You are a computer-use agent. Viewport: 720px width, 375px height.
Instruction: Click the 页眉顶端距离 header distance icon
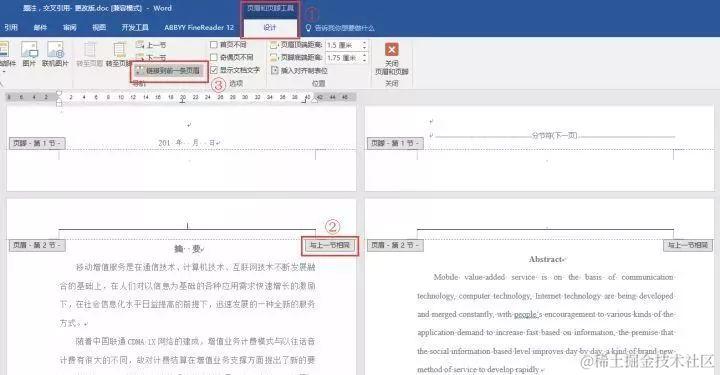point(274,45)
